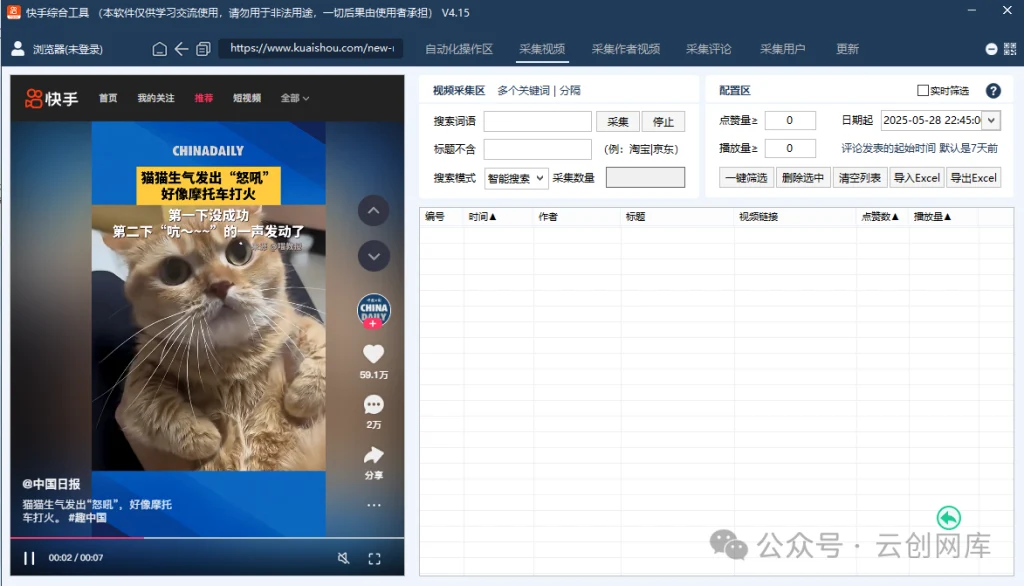This screenshot has height=586, width=1024.
Task: Click the 编号 column header
Action: tap(434, 217)
